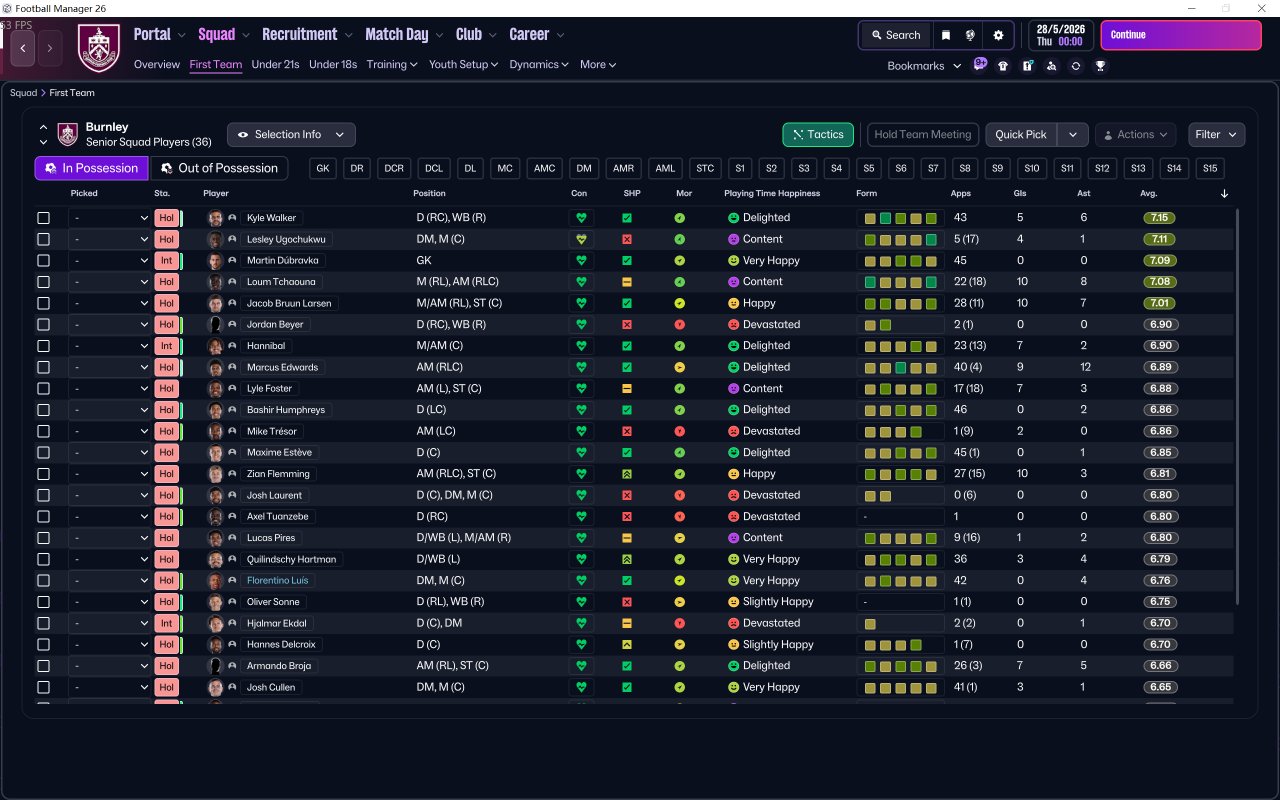1280x800 pixels.
Task: Click Jordan Beyer's 6.90 rating badge
Action: (1159, 324)
